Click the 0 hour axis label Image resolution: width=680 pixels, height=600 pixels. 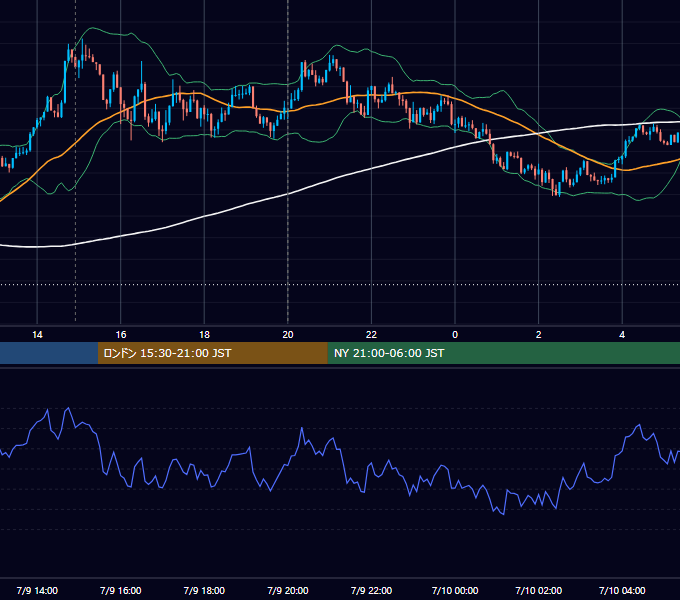point(455,335)
